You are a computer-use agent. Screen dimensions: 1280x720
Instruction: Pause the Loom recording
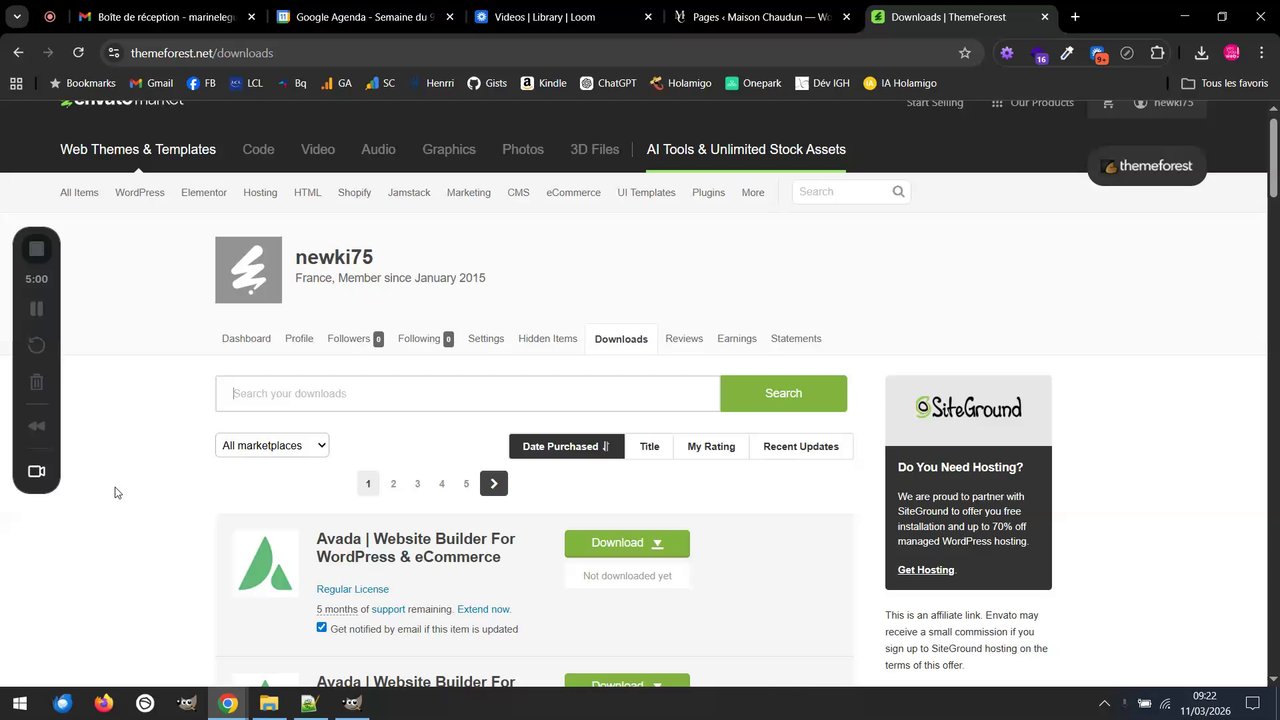tap(37, 309)
